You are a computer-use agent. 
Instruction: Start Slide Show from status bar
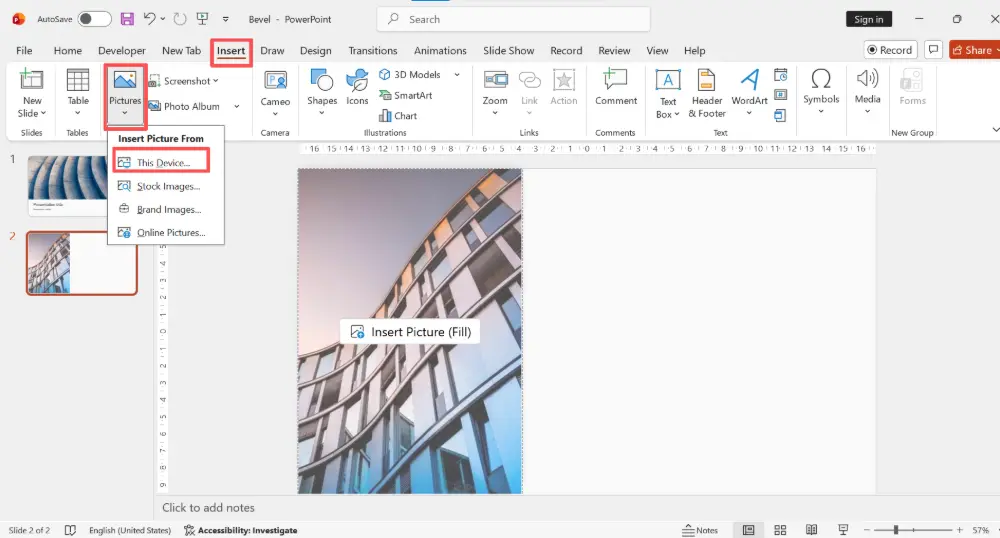pos(843,530)
